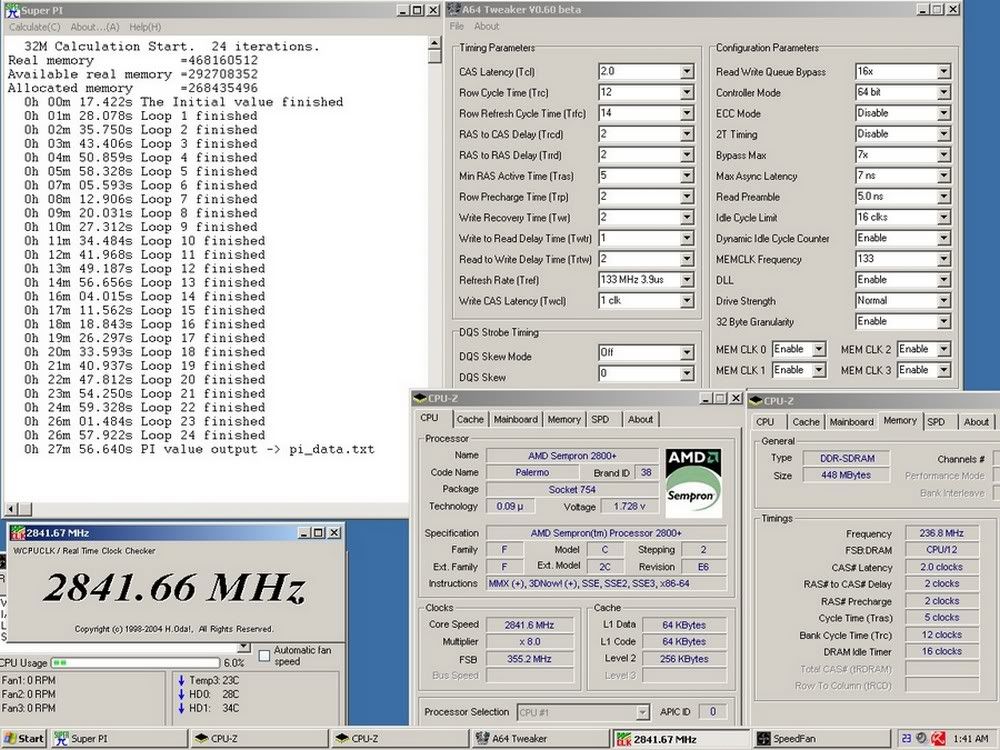This screenshot has height=750, width=1000.
Task: Switch to A64 Tweaker on the taskbar
Action: (x=540, y=739)
